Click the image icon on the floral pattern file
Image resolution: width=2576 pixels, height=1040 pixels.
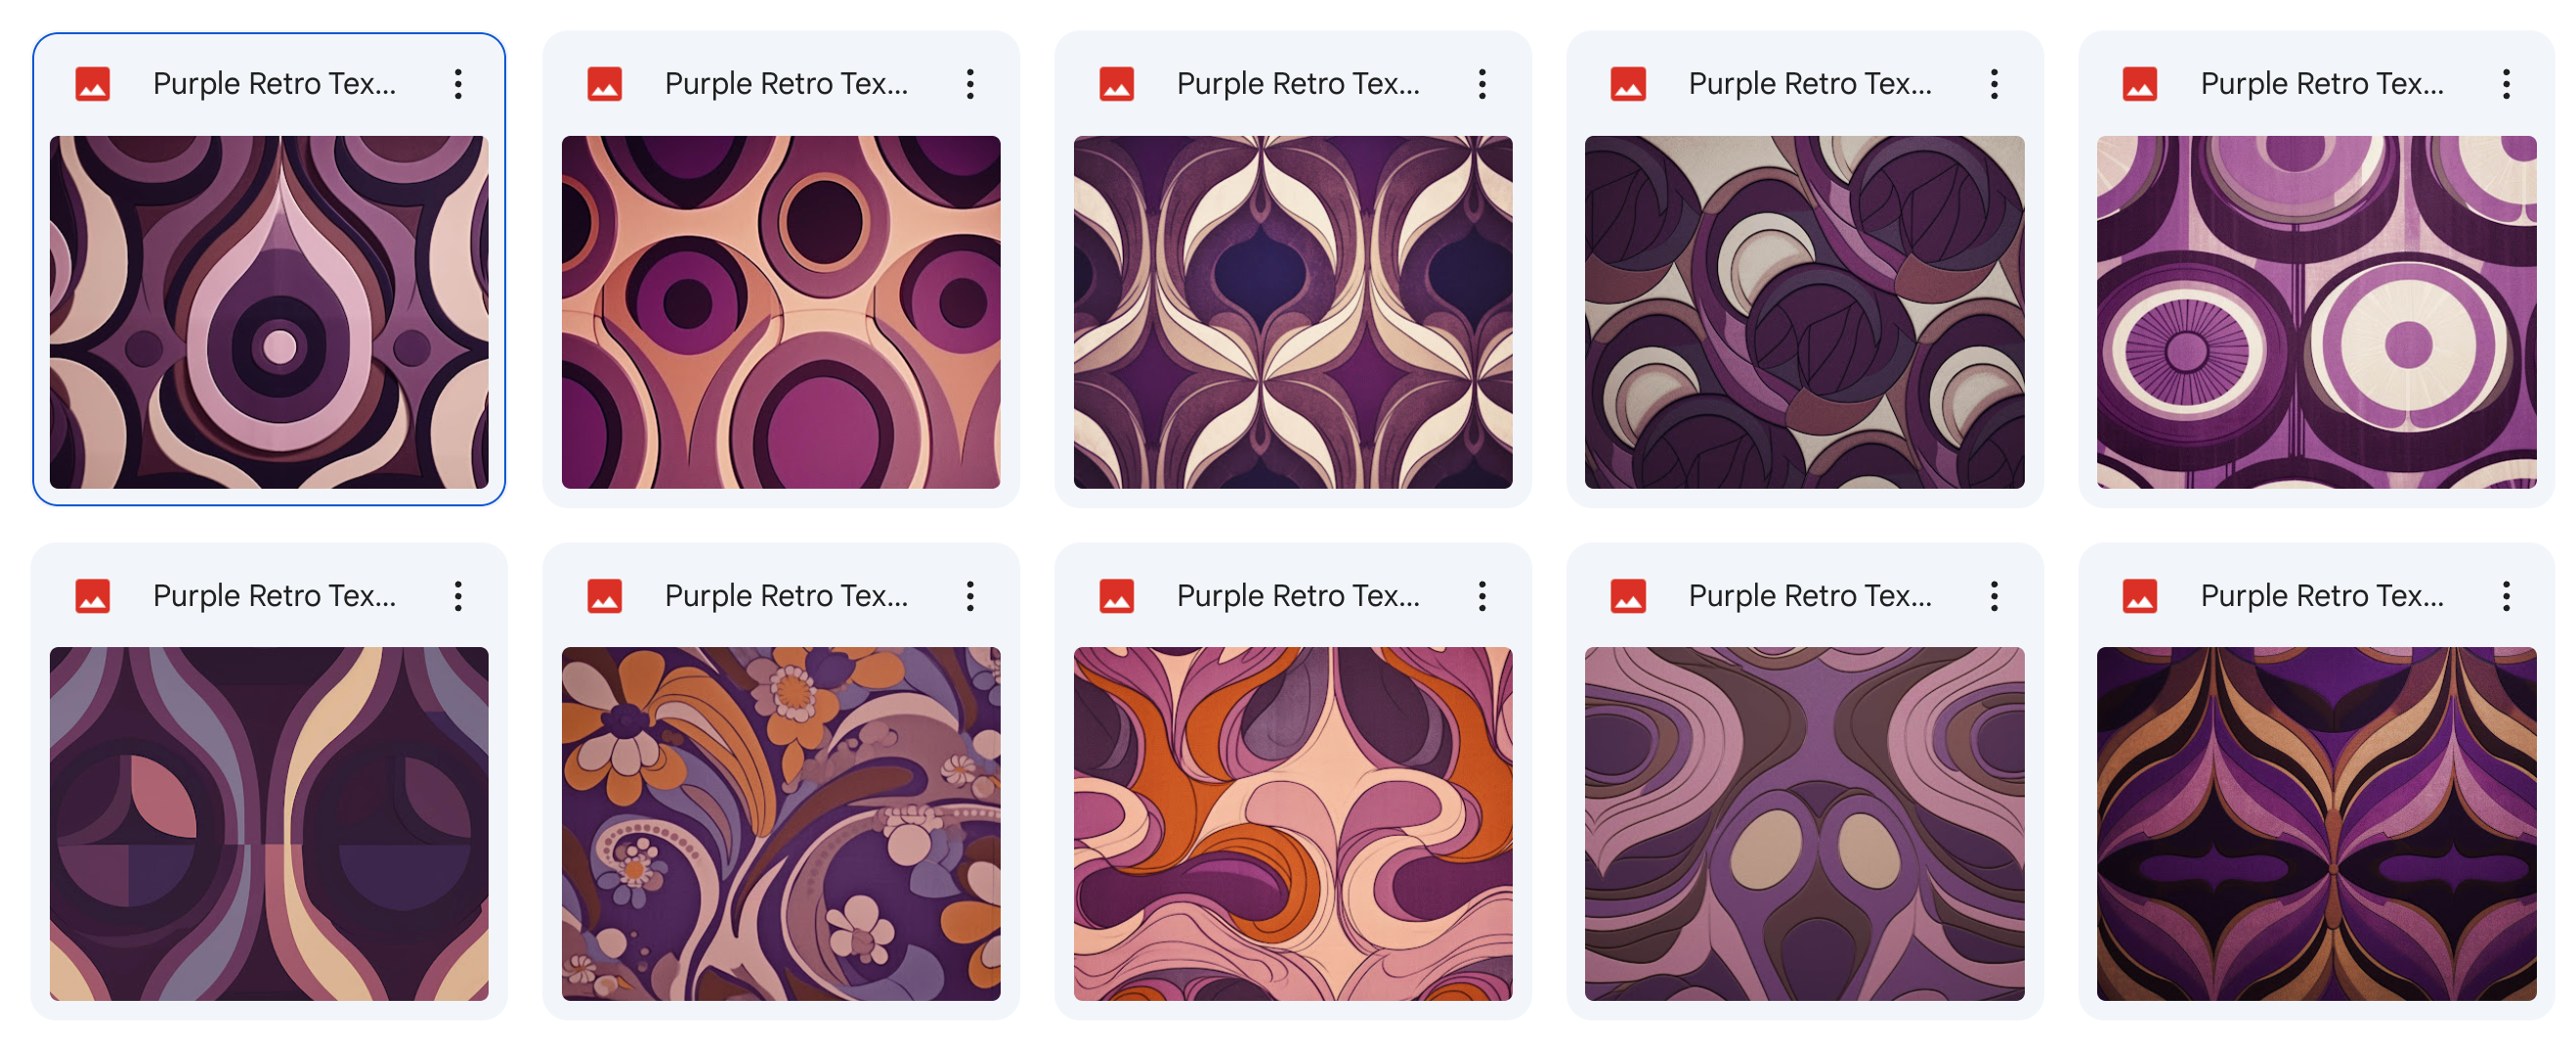pyautogui.click(x=605, y=595)
